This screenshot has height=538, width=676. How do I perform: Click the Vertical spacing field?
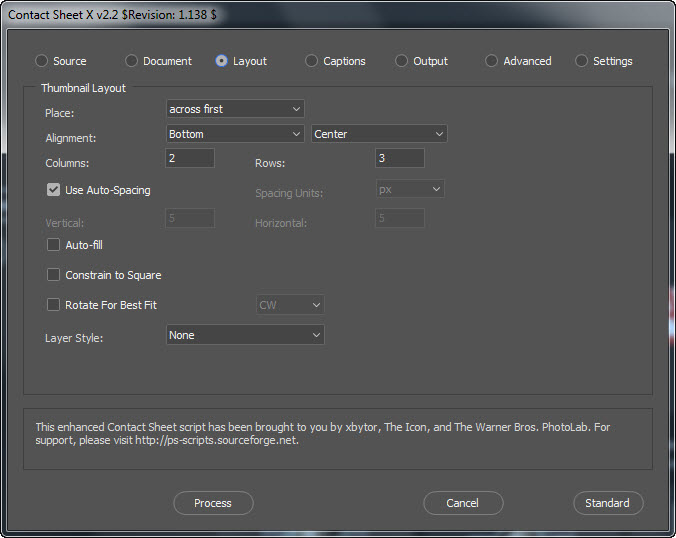[x=190, y=218]
